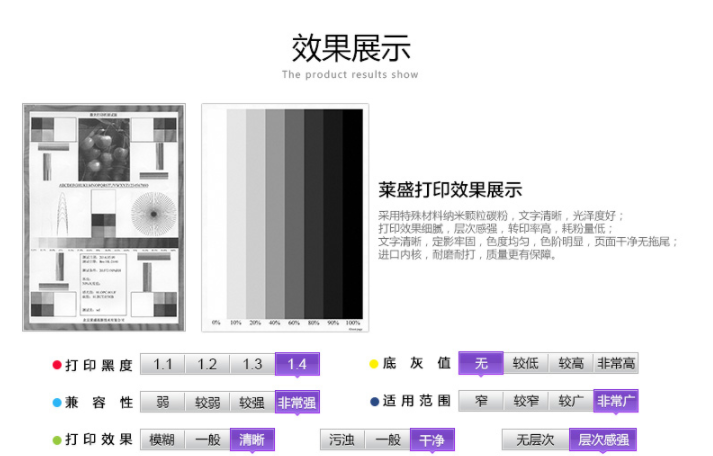
Task: Click the 10% light gray bar
Action: (236, 214)
